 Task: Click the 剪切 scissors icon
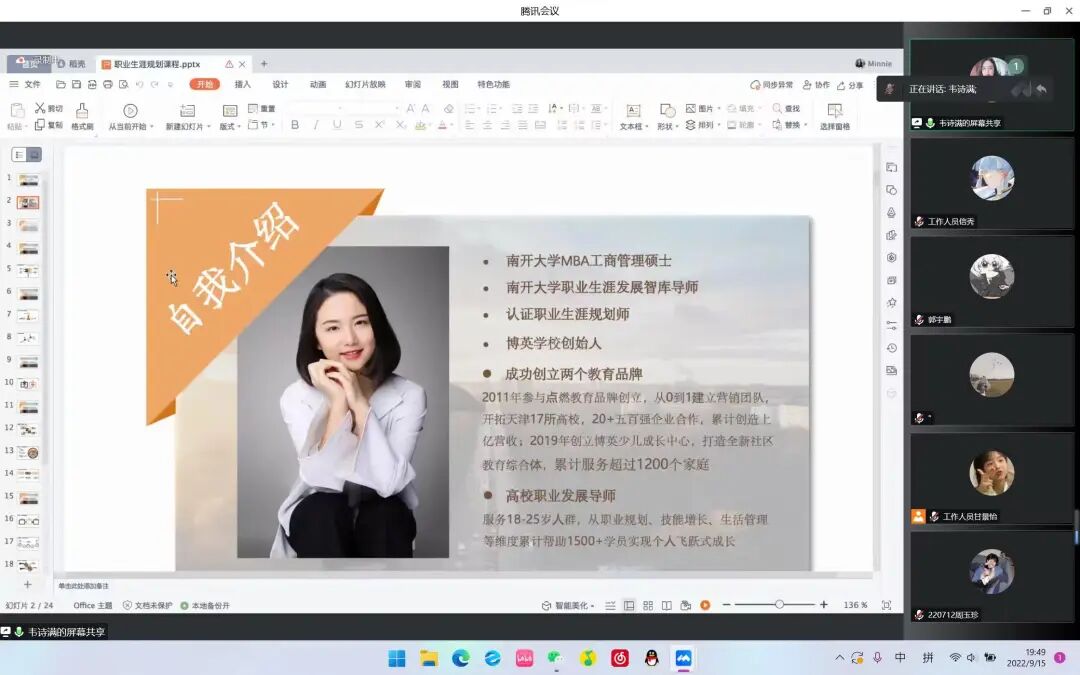[x=40, y=108]
